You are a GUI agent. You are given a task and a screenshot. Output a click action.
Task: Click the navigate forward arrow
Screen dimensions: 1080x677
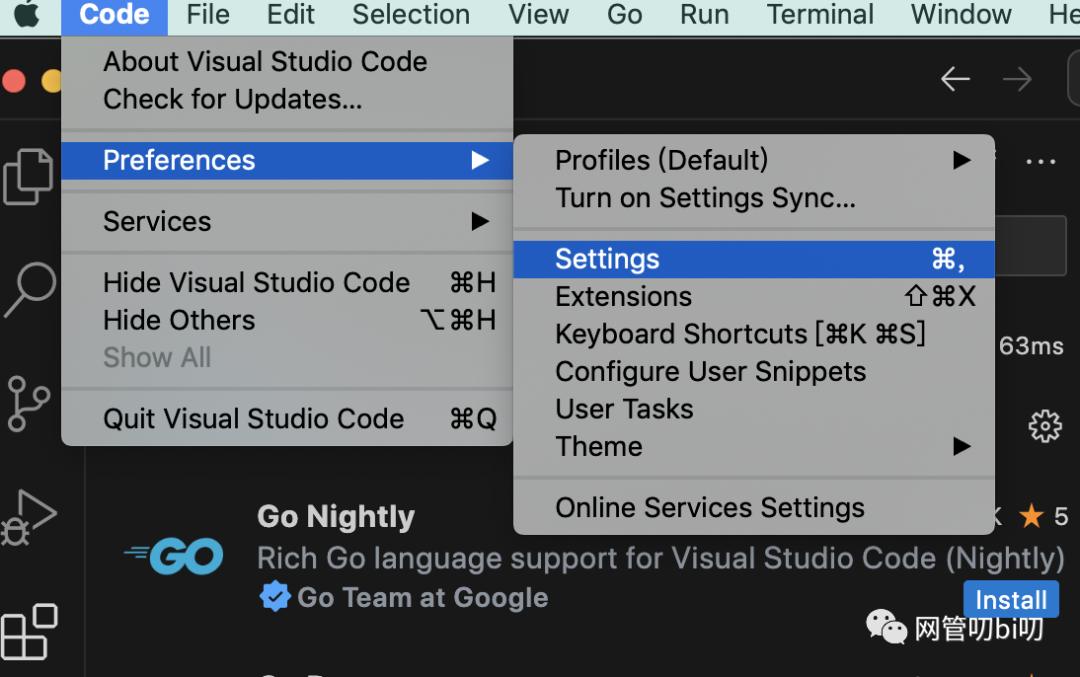tap(1017, 79)
